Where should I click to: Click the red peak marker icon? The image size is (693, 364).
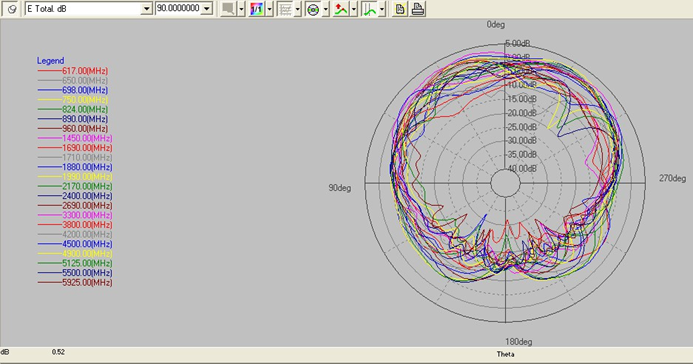coord(341,9)
